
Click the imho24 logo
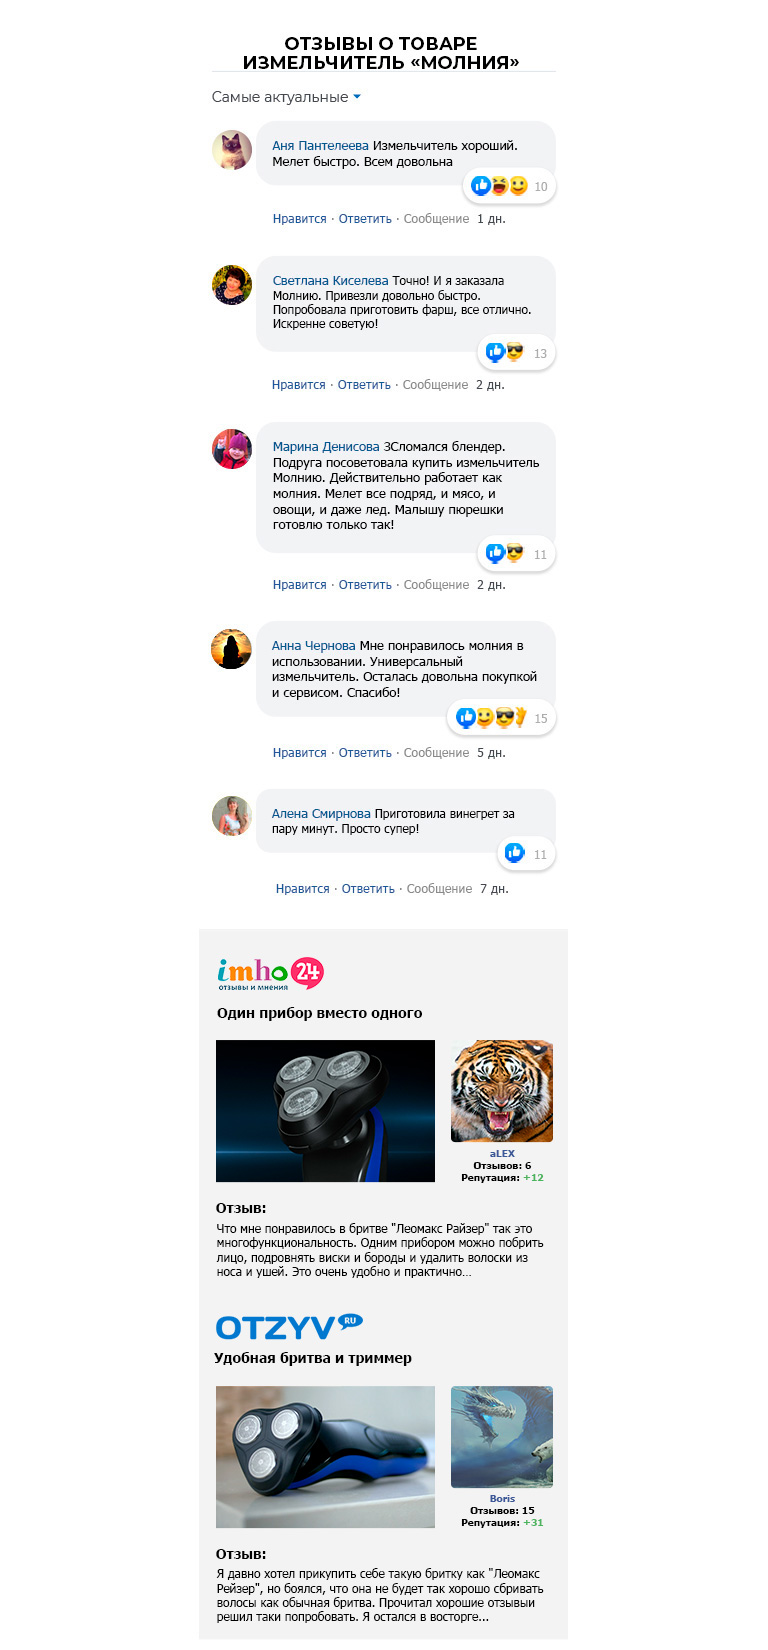[270, 973]
